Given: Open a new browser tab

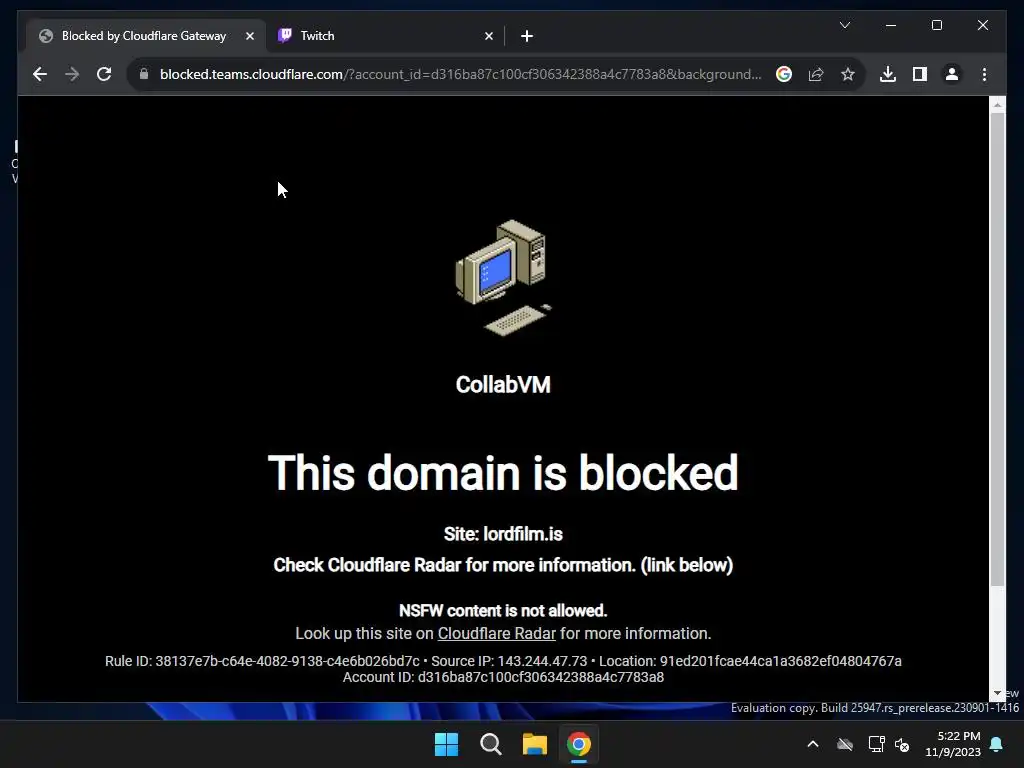Looking at the screenshot, I should click(527, 36).
